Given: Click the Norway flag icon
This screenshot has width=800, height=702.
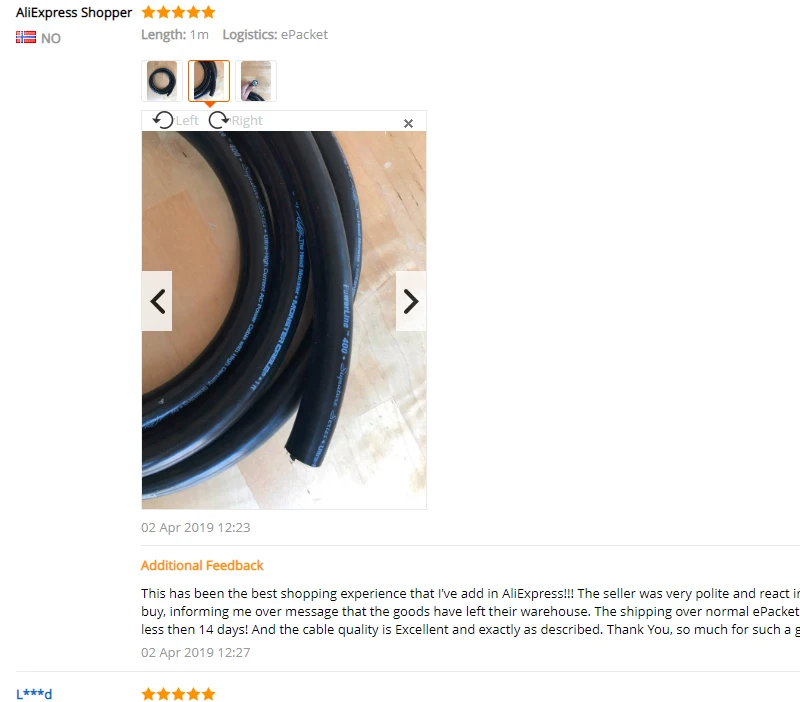Looking at the screenshot, I should 26,37.
